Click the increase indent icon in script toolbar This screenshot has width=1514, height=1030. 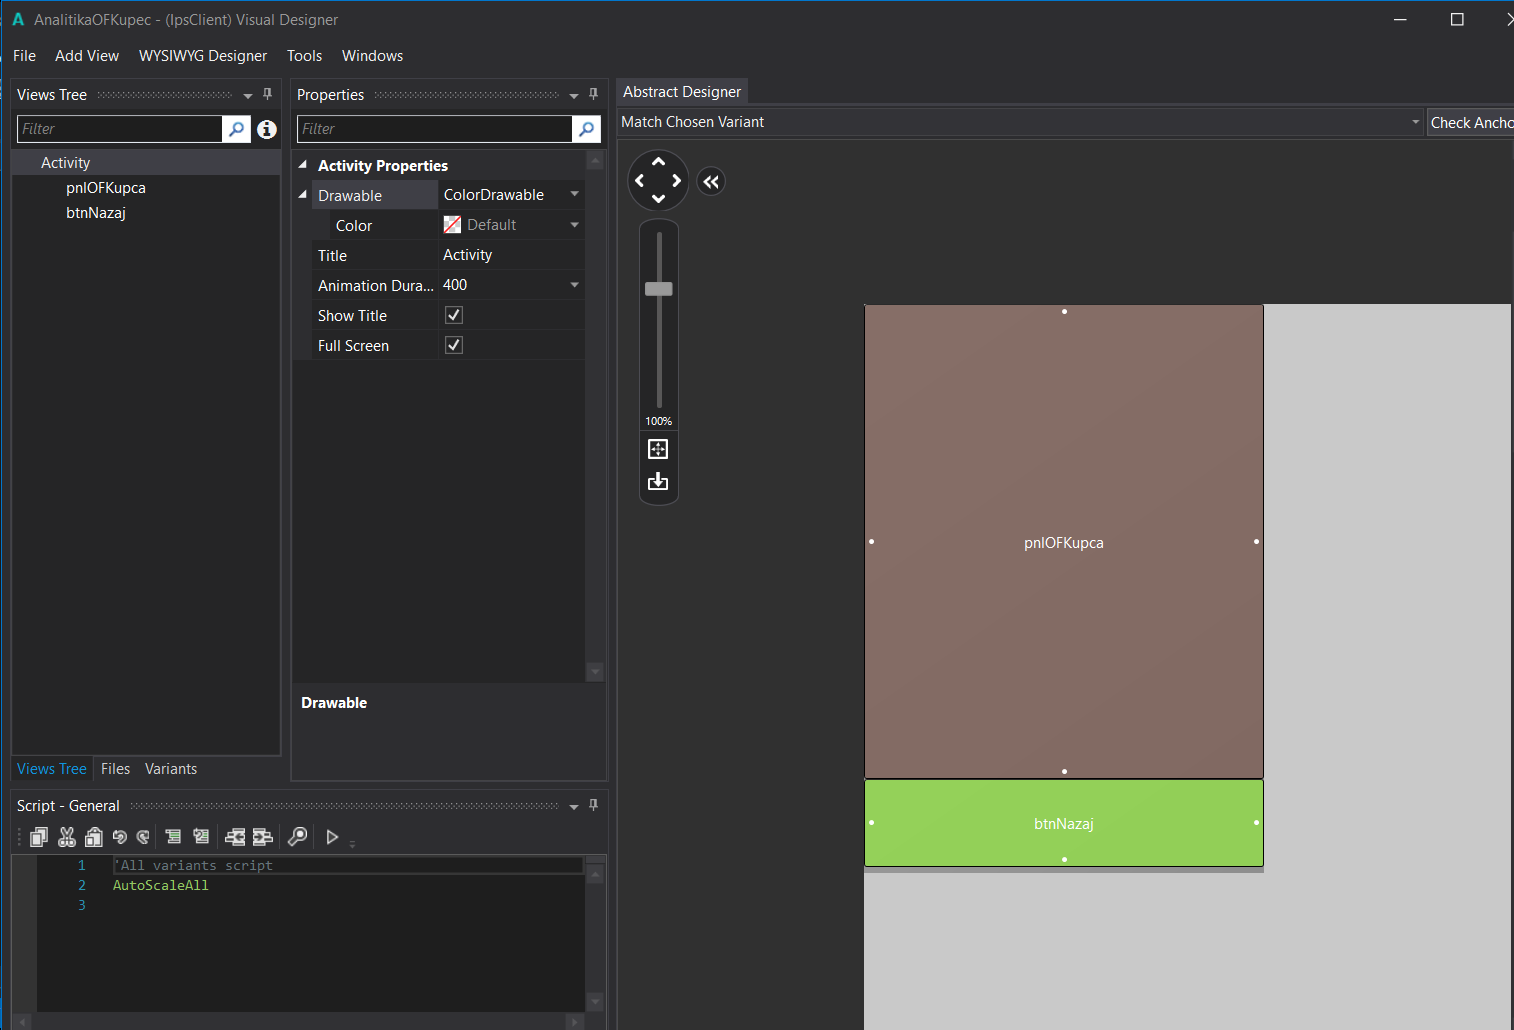[263, 837]
